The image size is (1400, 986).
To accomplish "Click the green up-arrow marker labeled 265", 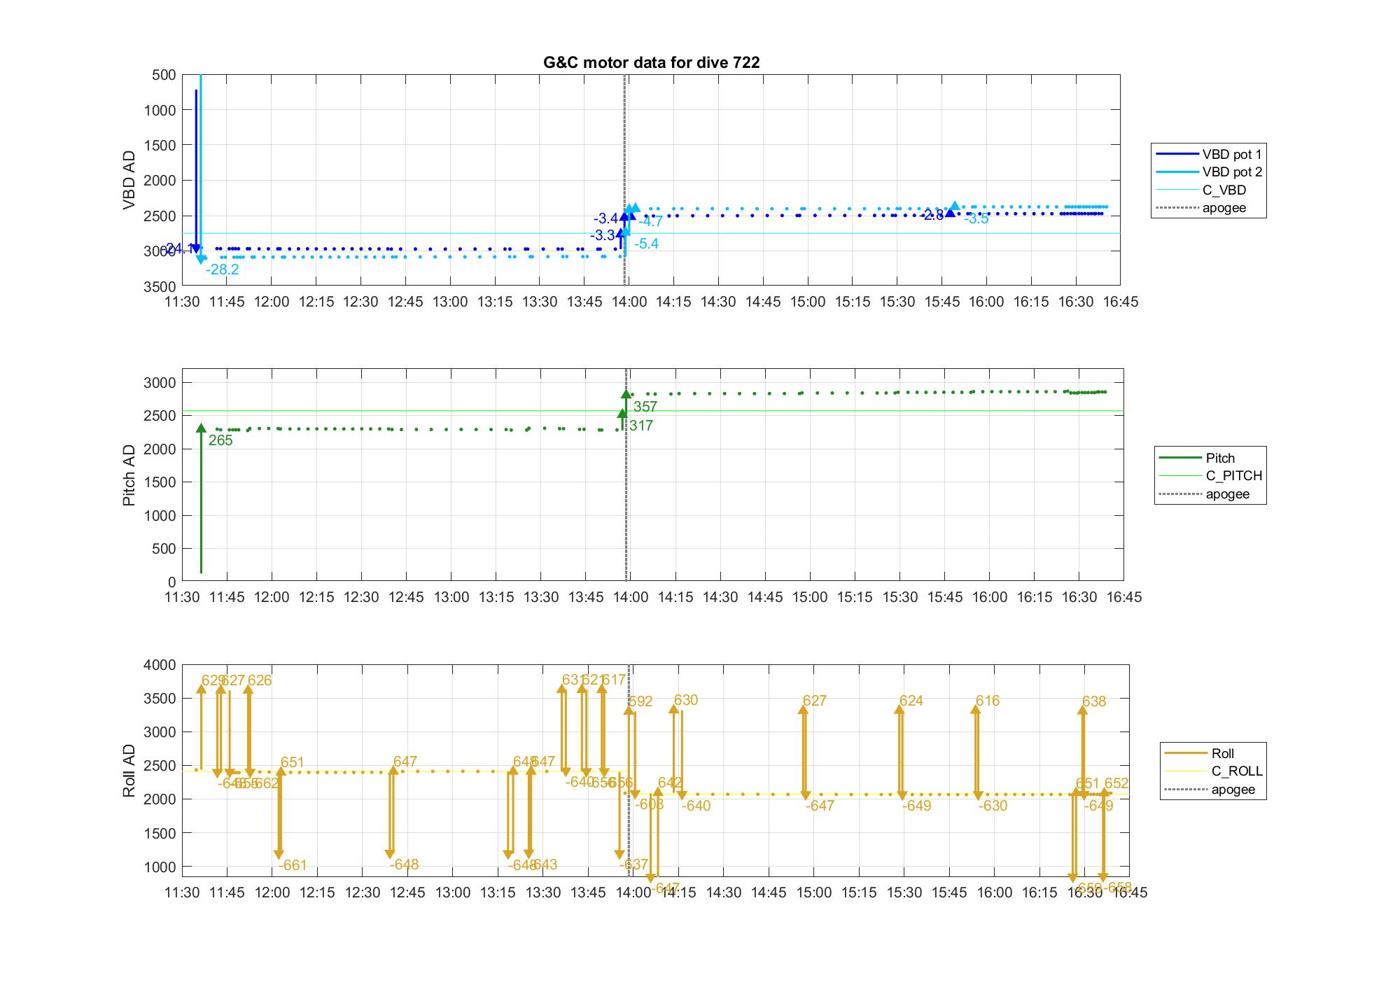I will pyautogui.click(x=201, y=429).
